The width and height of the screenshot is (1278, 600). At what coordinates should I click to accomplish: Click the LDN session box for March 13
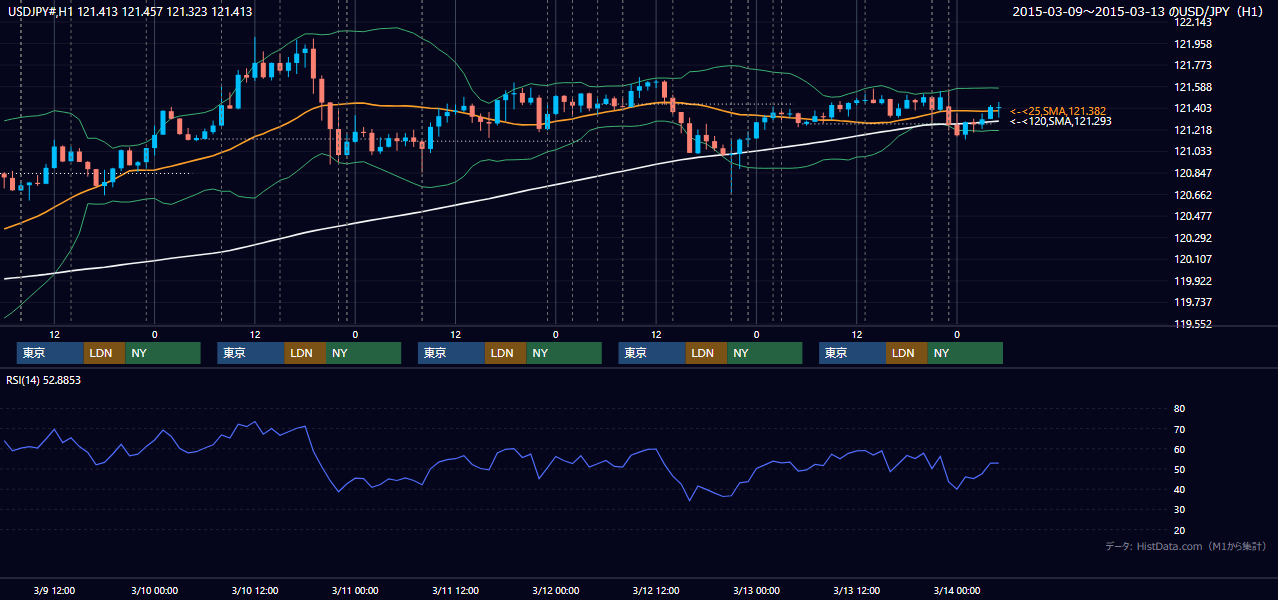(x=906, y=353)
